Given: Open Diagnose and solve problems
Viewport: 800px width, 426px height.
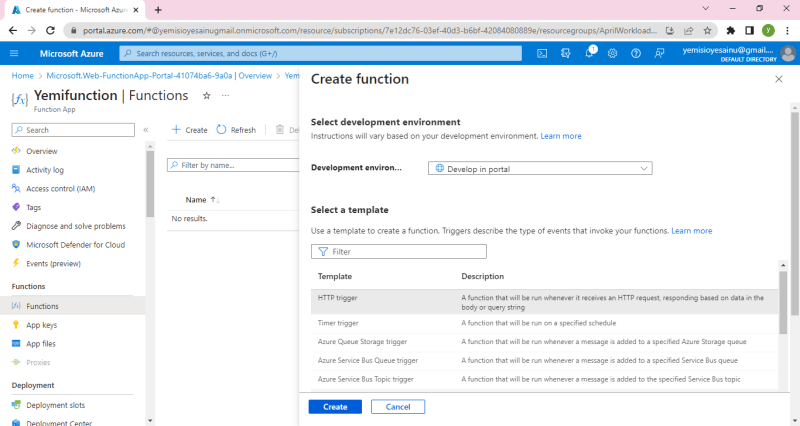Looking at the screenshot, I should coord(76,226).
